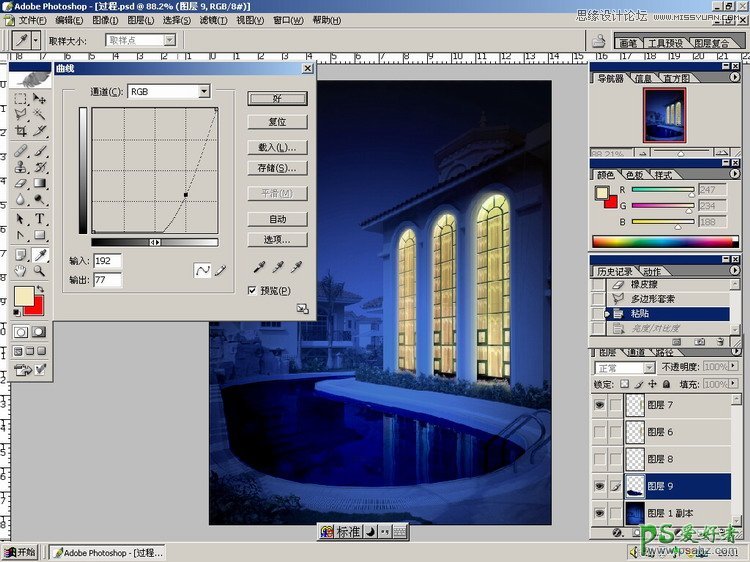Hide 图层 7 using its eye icon
The image size is (750, 562).
[x=599, y=405]
